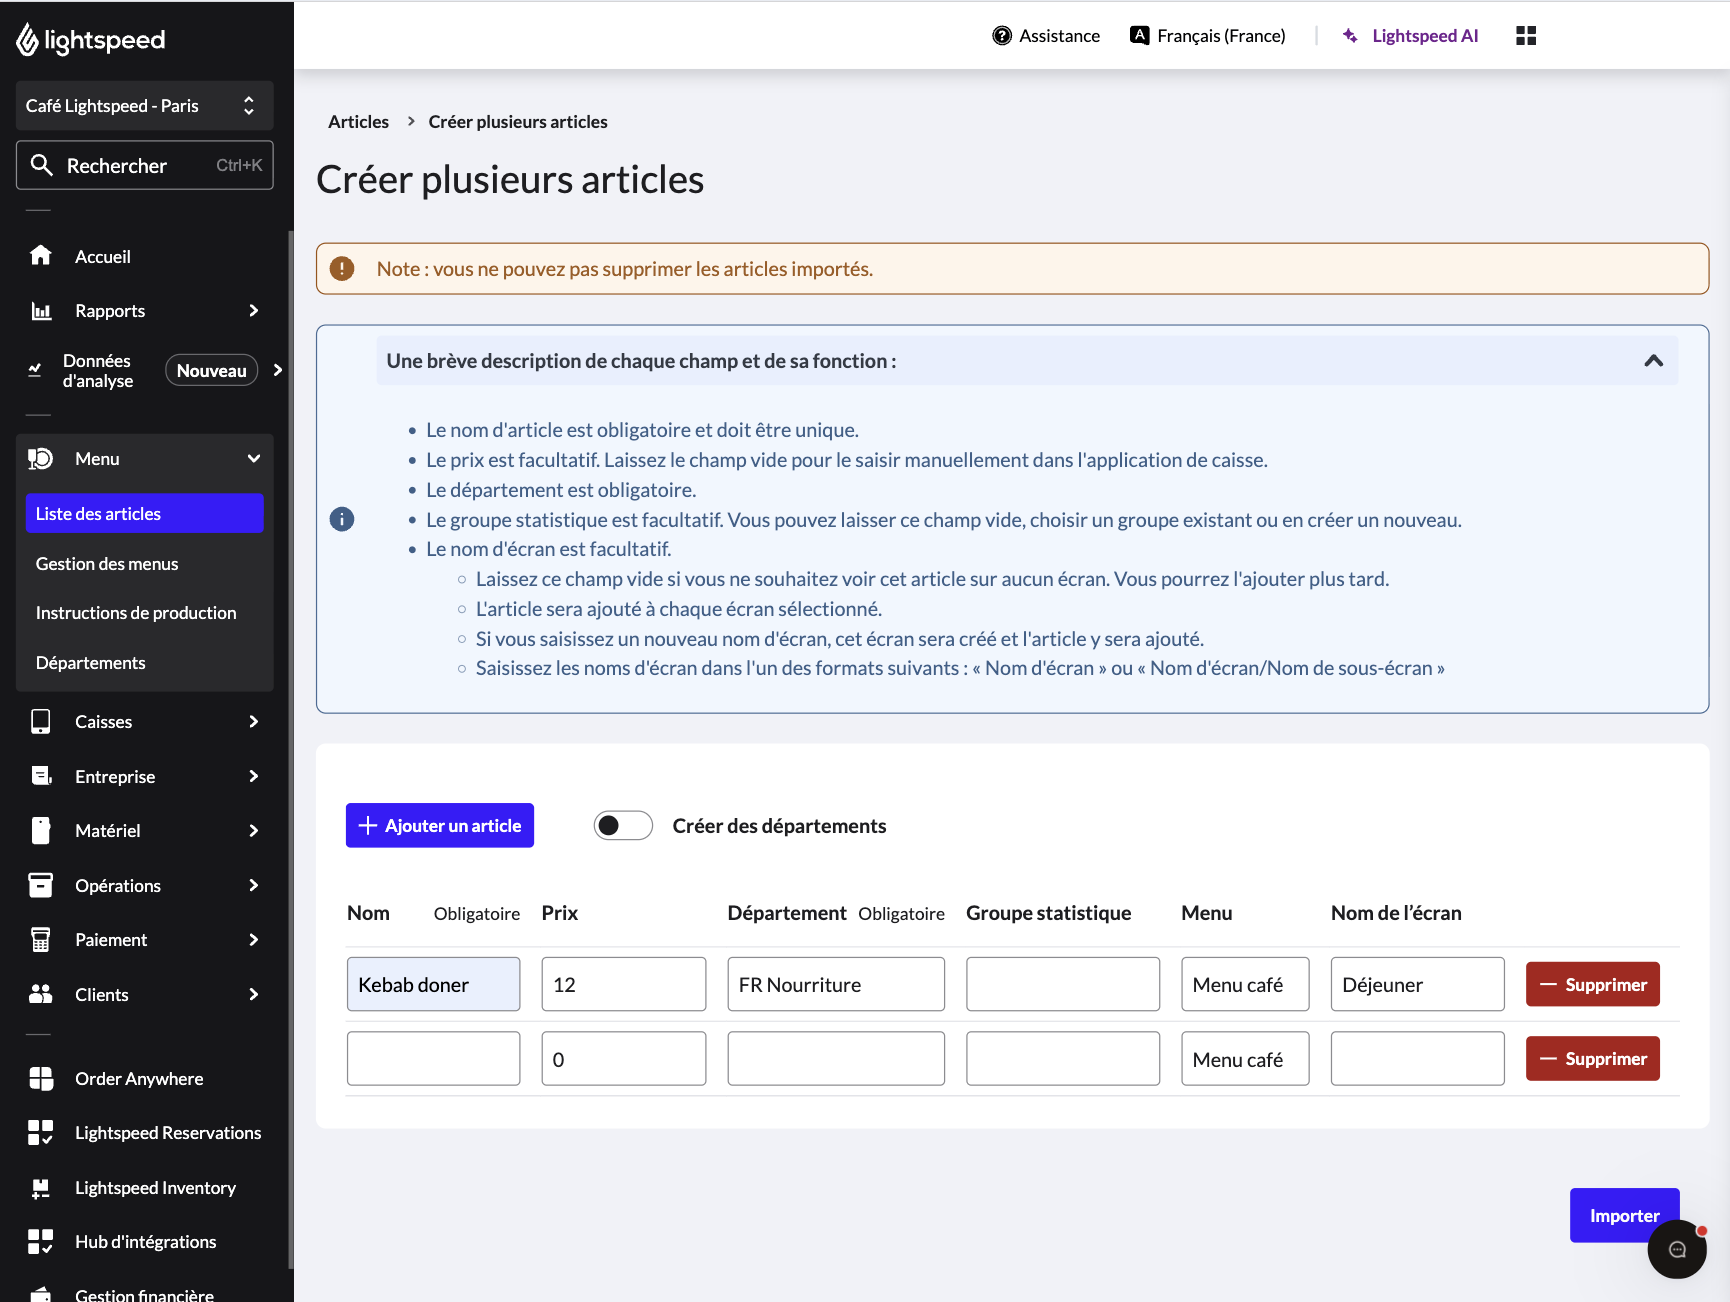The height and width of the screenshot is (1302, 1730).
Task: Click the search magnifier icon
Action: pos(41,165)
